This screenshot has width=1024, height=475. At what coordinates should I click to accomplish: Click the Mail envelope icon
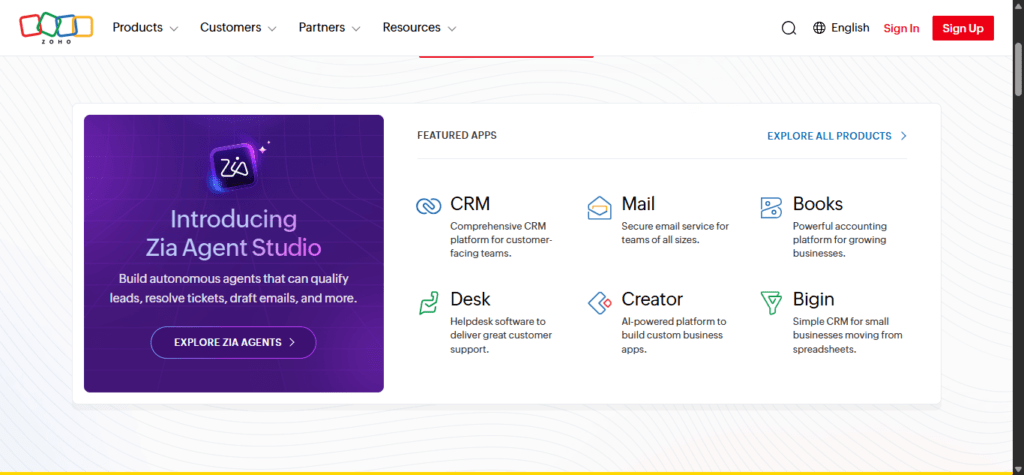pos(600,208)
